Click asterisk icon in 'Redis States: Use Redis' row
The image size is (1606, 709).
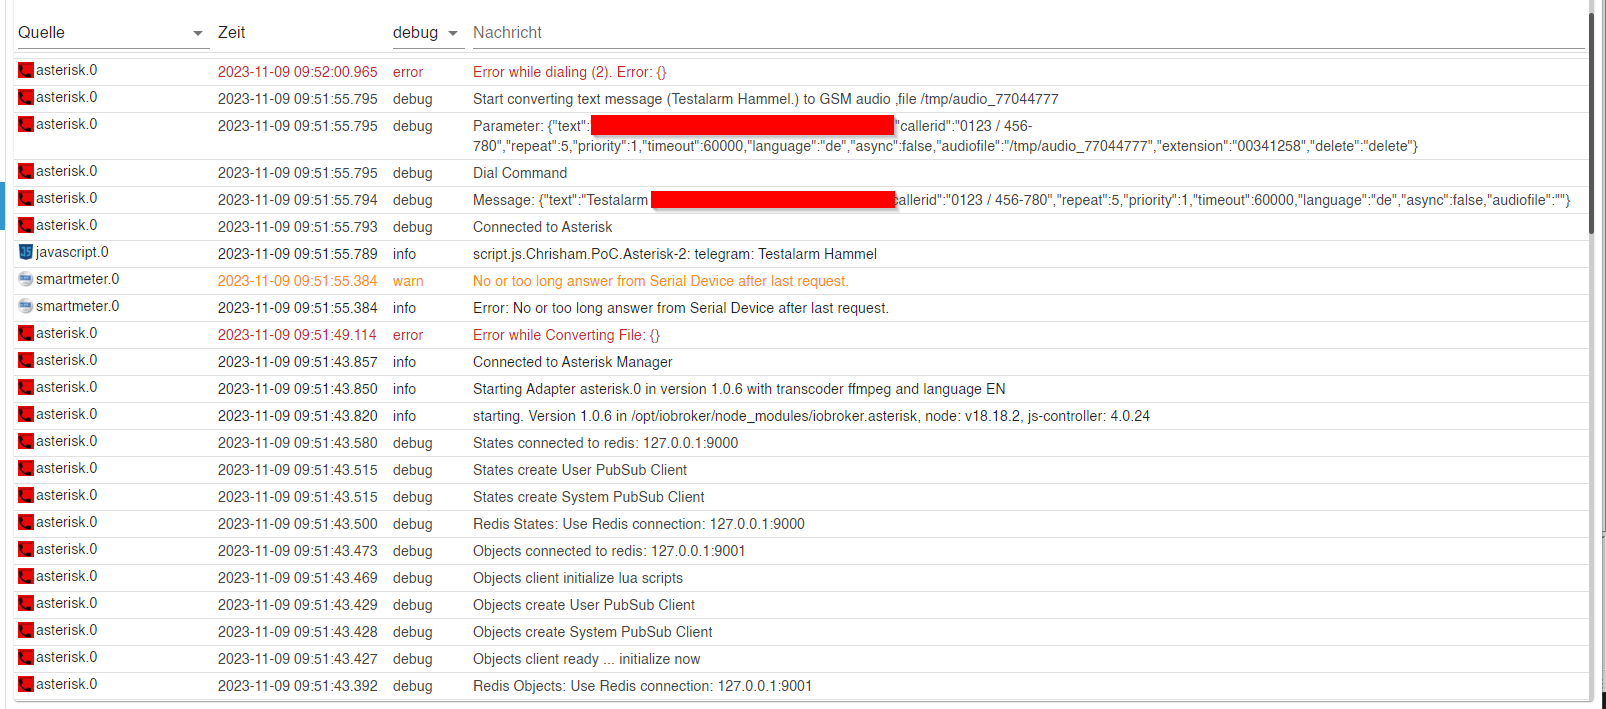click(26, 522)
